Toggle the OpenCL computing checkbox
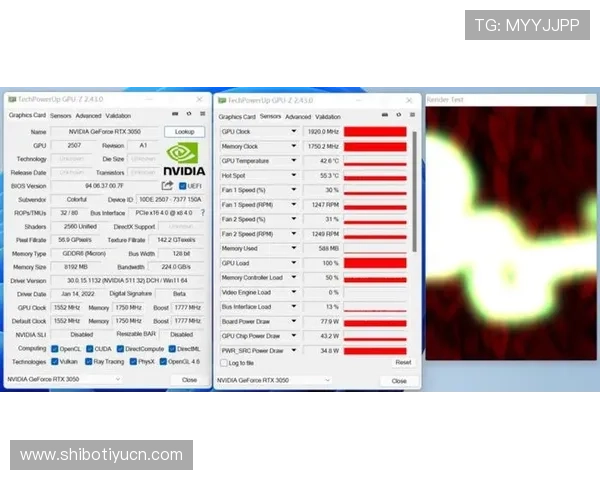This screenshot has height=480, width=600. (54, 348)
